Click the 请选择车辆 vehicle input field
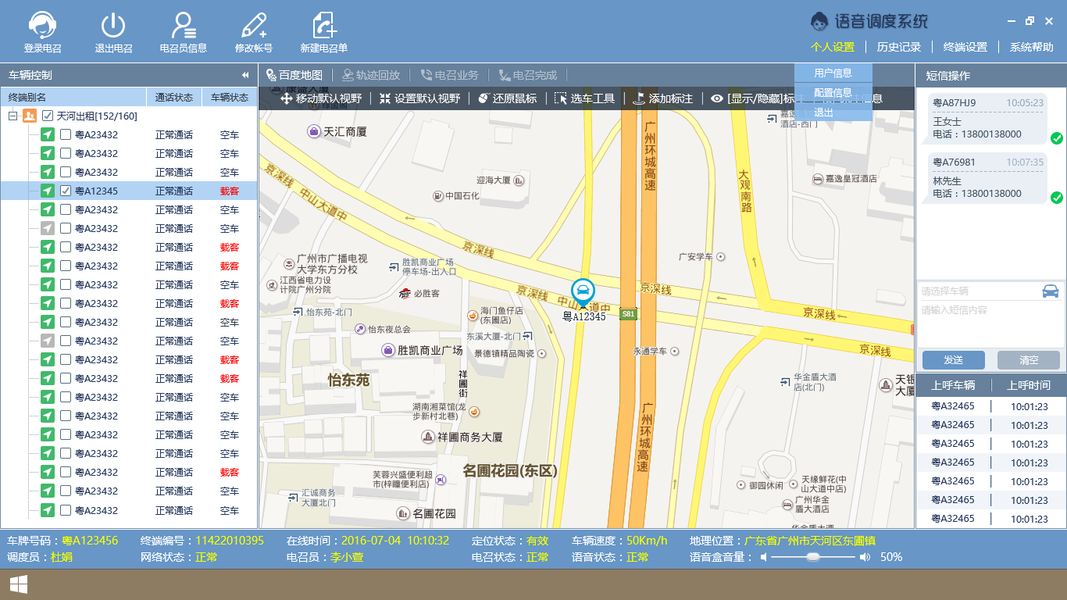 coord(979,291)
